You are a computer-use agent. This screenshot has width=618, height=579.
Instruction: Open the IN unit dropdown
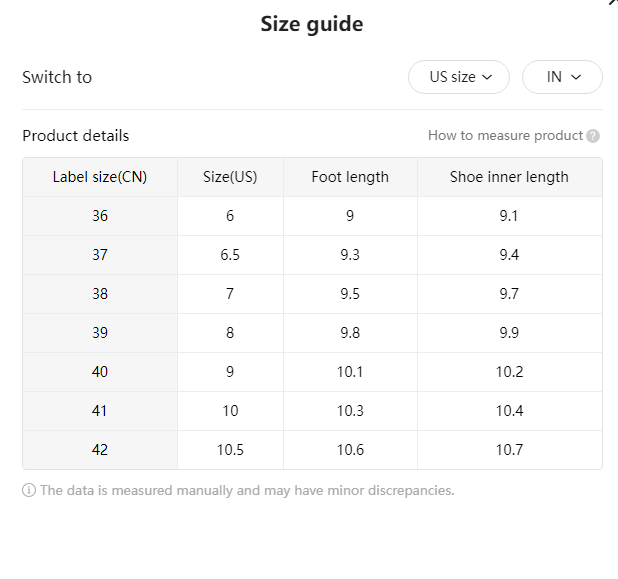562,77
